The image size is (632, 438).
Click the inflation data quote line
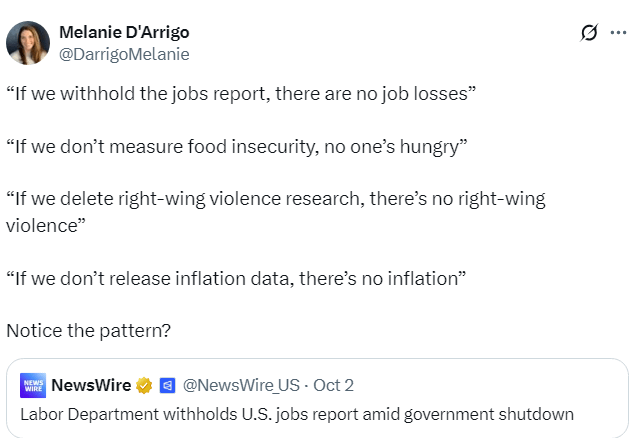[x=238, y=276]
